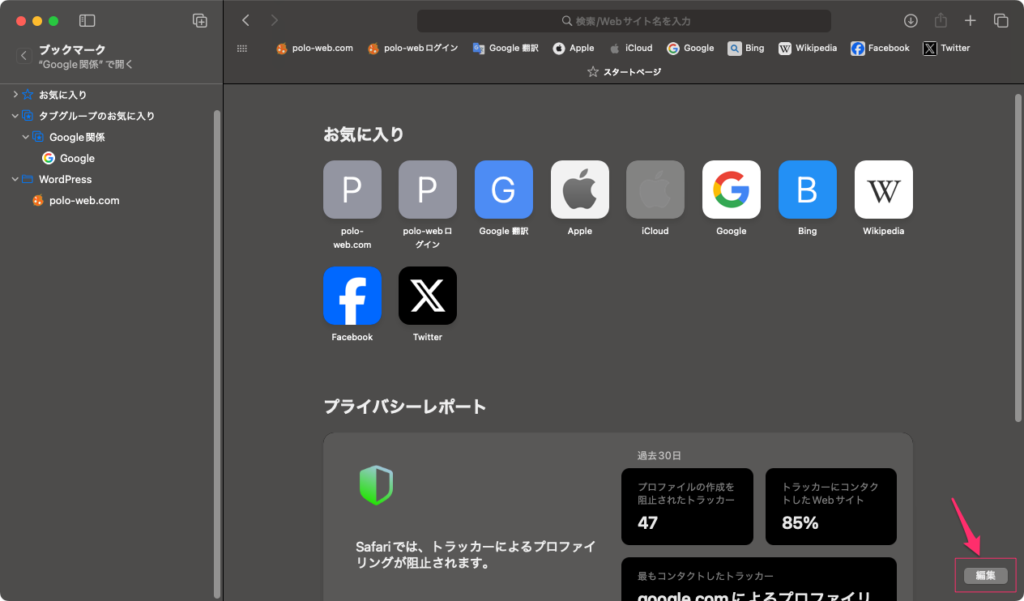Image resolution: width=1024 pixels, height=601 pixels.
Task: Expand the お気に入り folder in sidebar
Action: [15, 94]
